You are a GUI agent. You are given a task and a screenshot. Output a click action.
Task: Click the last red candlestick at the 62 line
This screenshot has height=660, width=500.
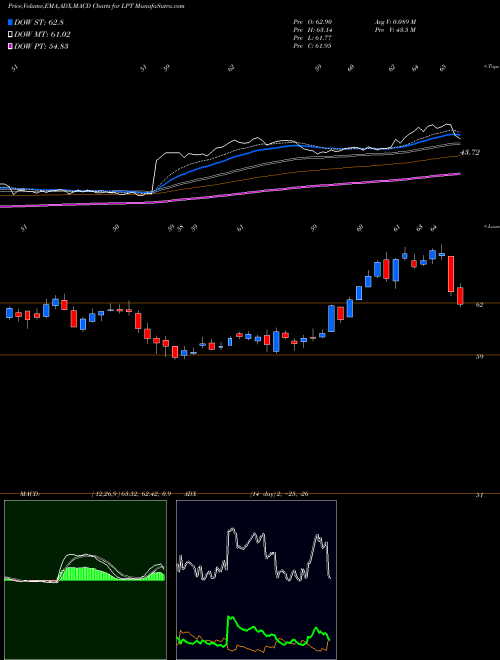pyautogui.click(x=460, y=296)
